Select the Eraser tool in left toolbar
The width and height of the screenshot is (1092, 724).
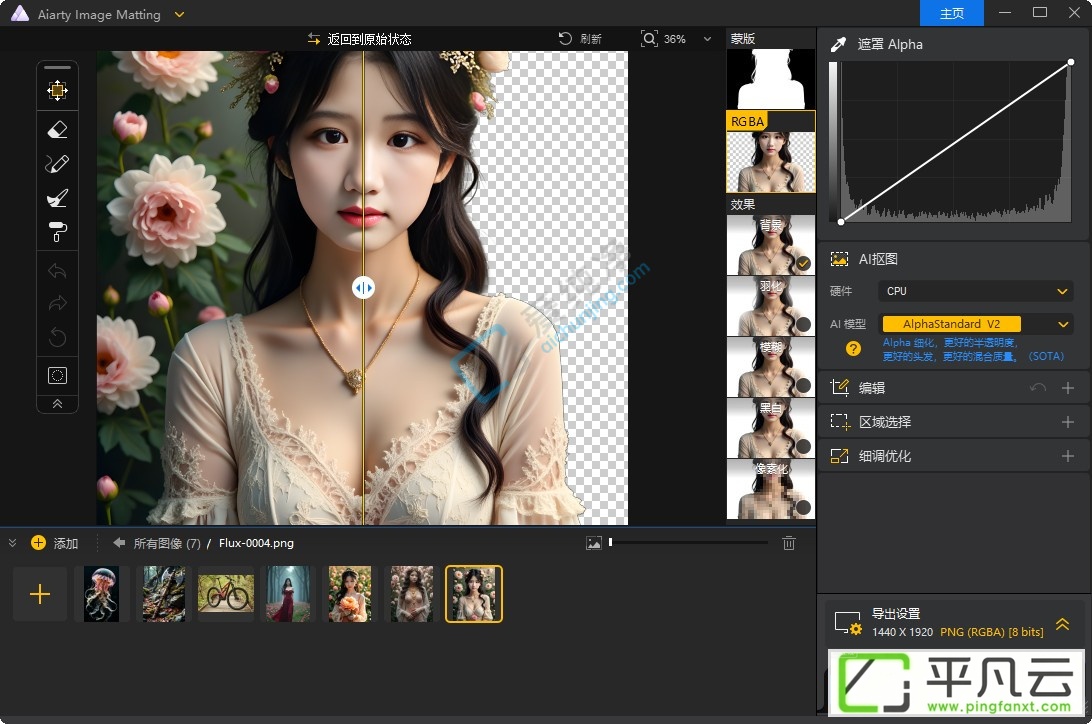click(x=57, y=129)
